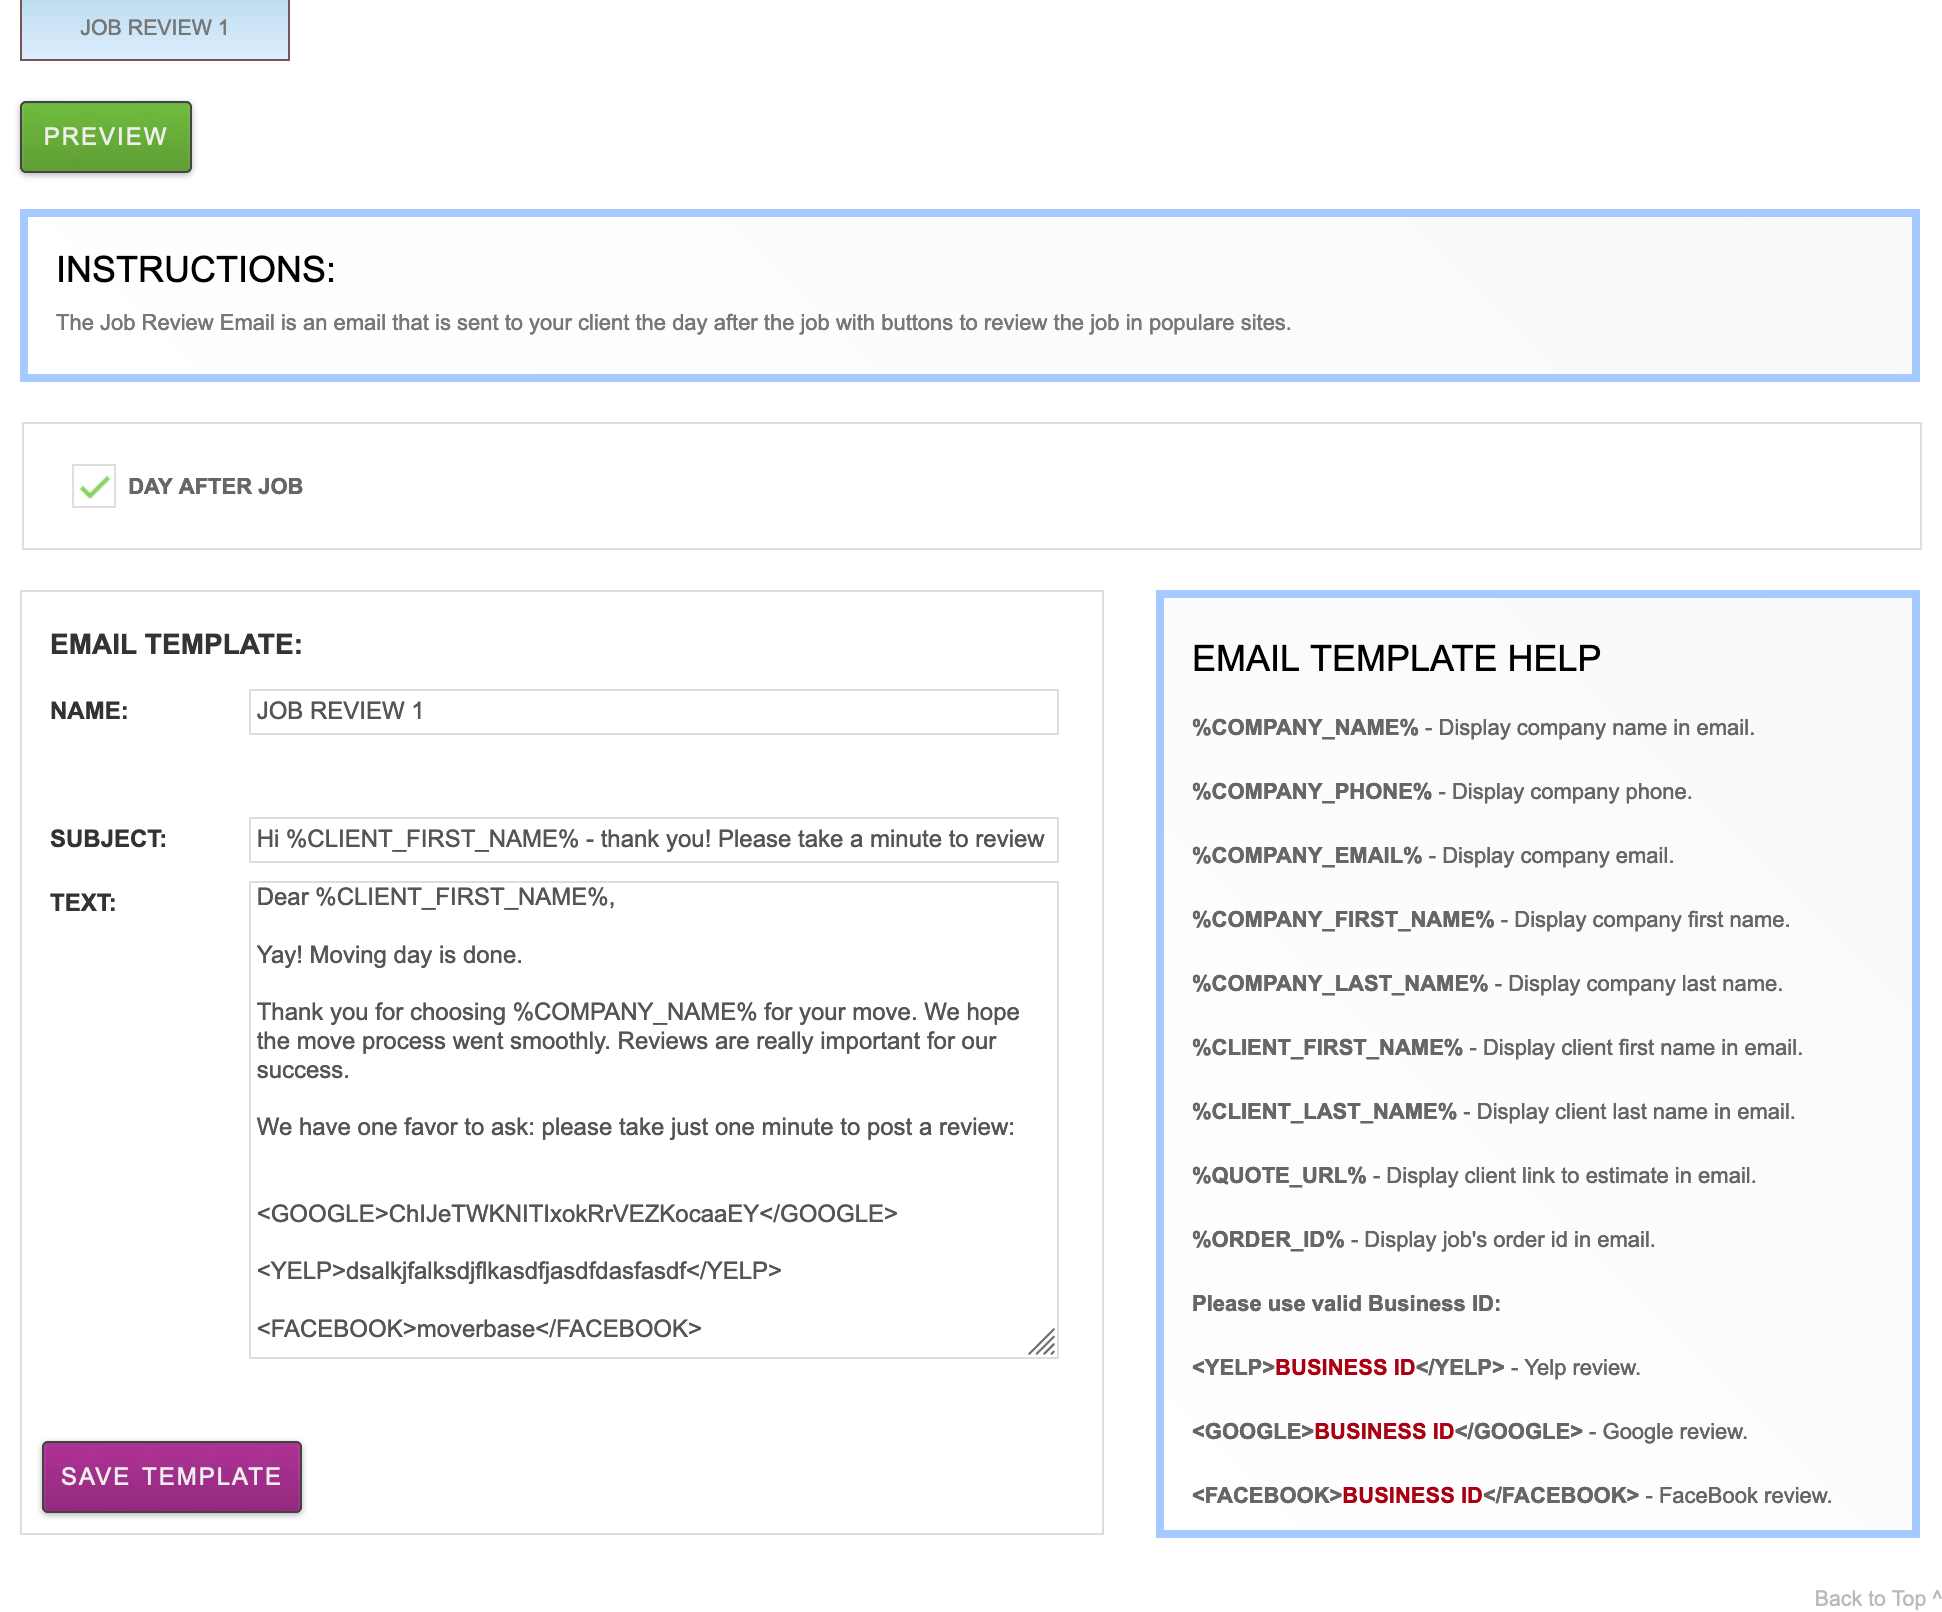Click the FACEBOOK moverbase tag line

coord(478,1329)
